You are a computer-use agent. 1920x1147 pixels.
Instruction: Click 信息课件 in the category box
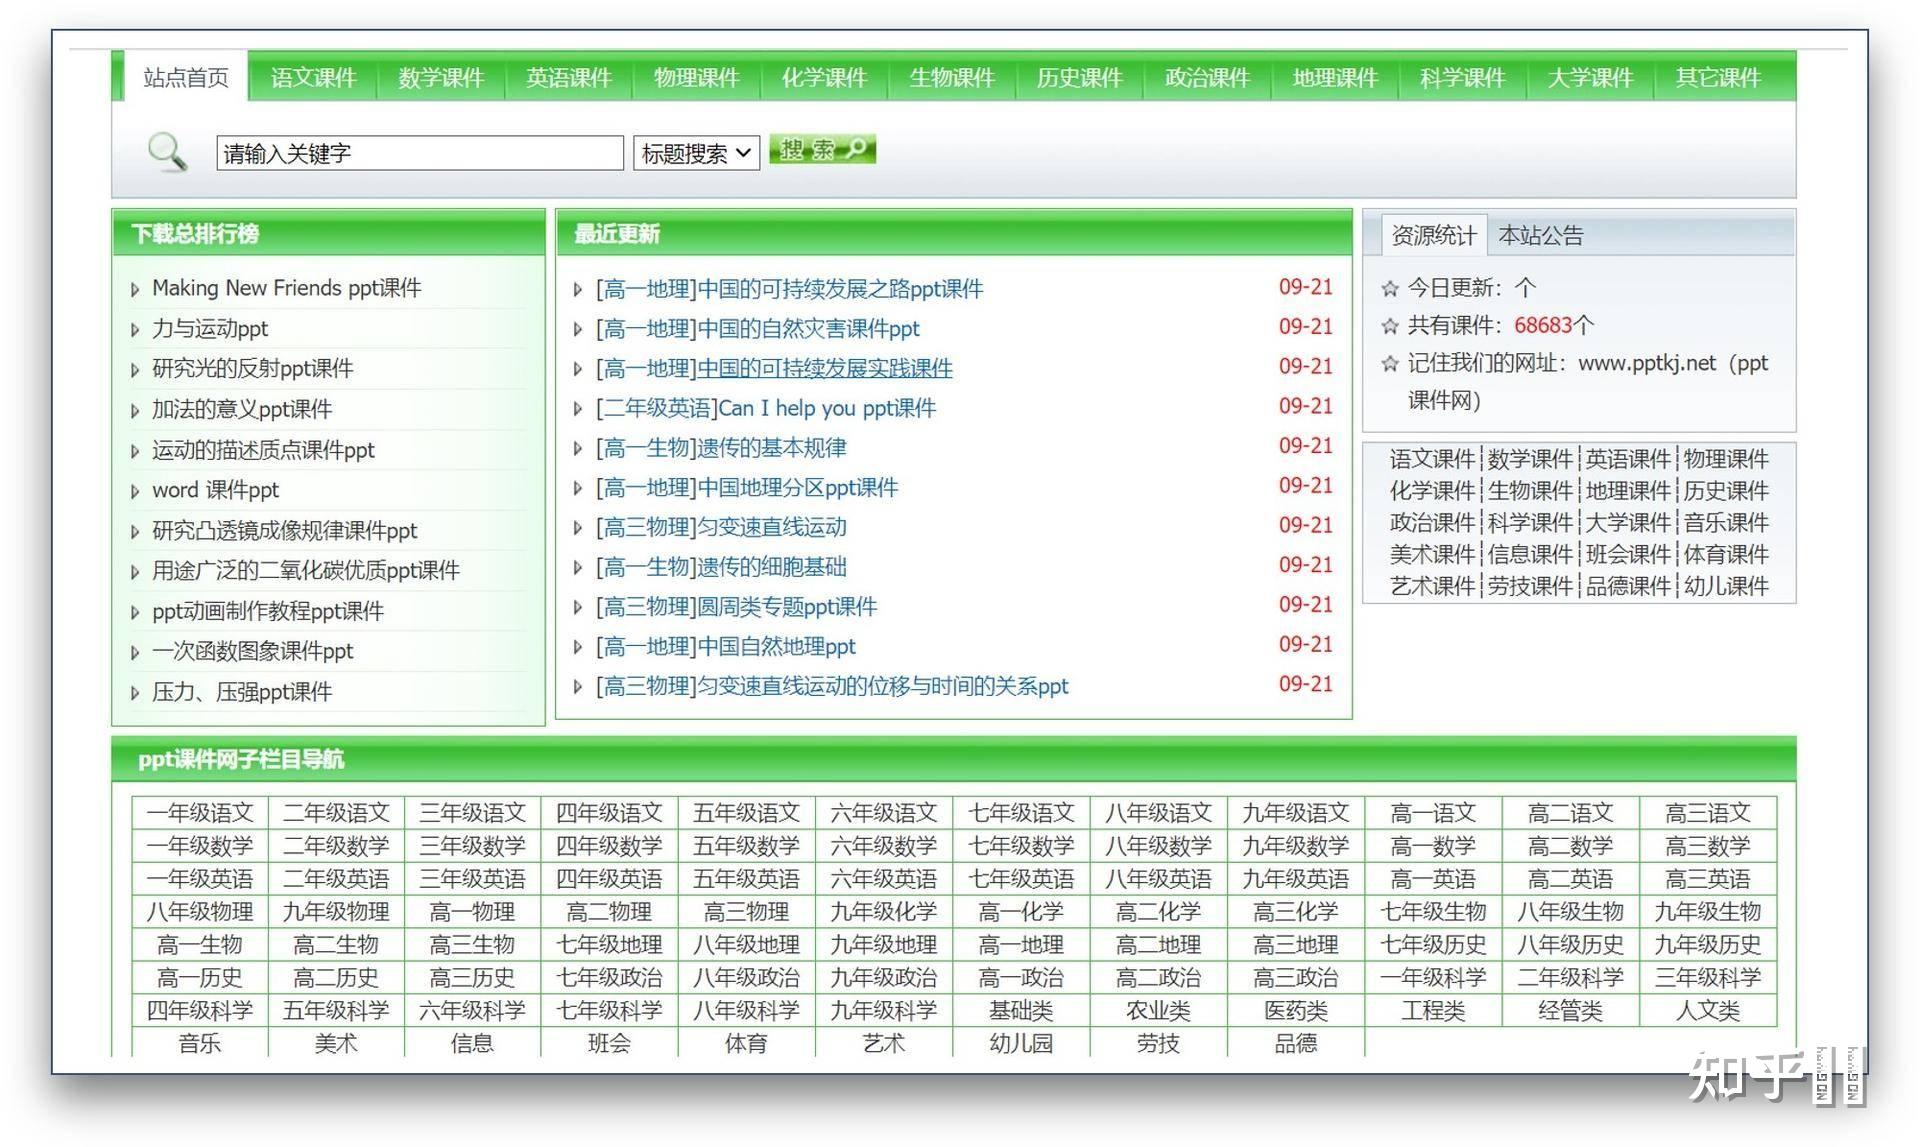(1530, 554)
